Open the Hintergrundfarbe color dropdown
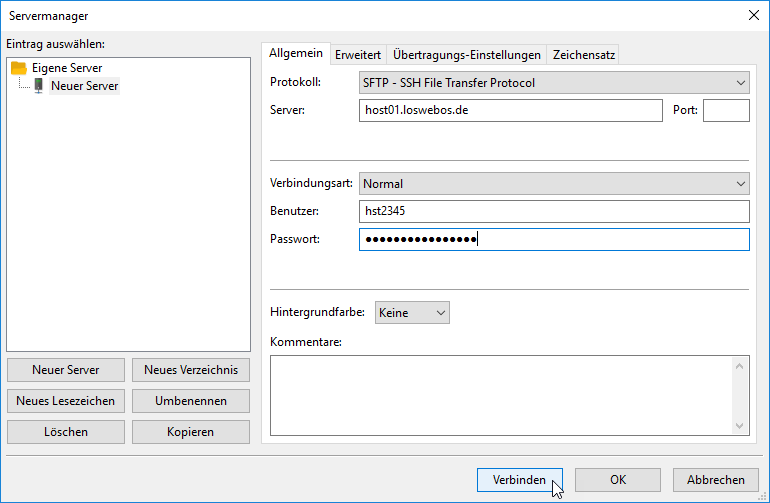 [x=412, y=313]
